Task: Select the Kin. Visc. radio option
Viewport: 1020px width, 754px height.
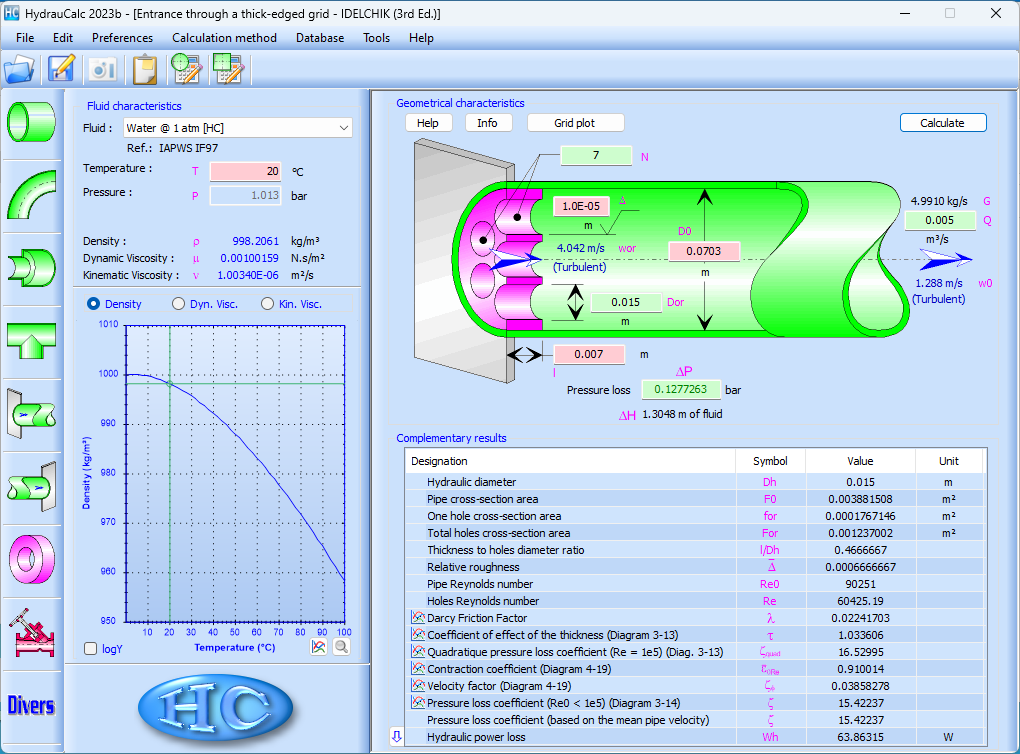Action: [267, 304]
